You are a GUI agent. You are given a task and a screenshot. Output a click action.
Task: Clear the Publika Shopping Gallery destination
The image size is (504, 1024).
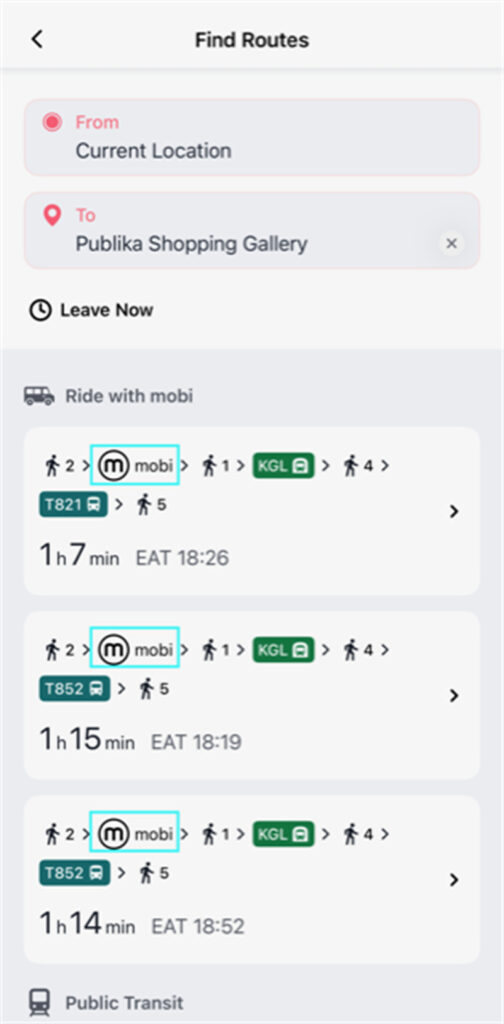coord(451,244)
